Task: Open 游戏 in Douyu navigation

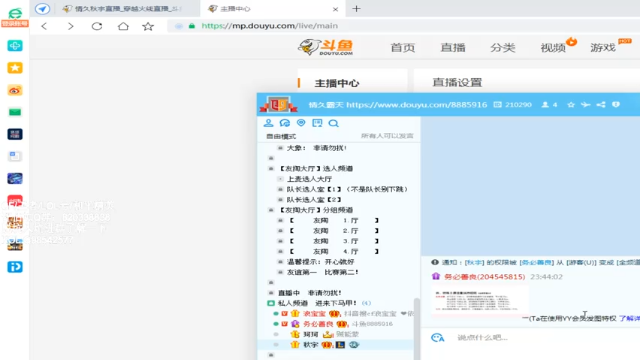Action: click(x=603, y=48)
